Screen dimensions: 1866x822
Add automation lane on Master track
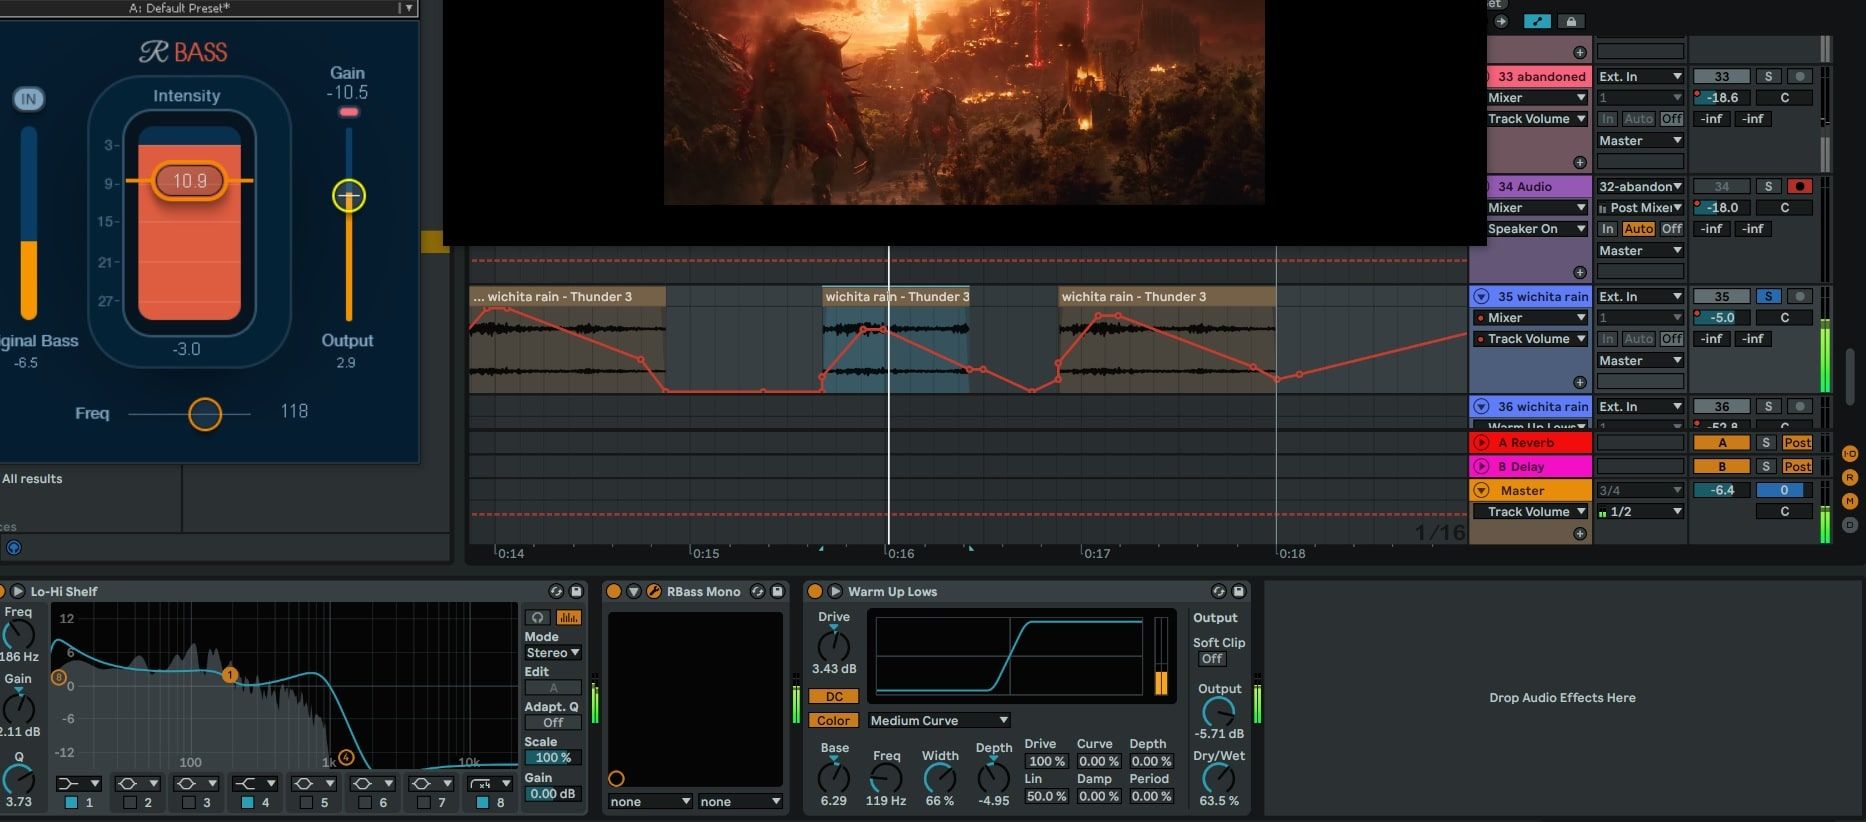click(x=1579, y=534)
